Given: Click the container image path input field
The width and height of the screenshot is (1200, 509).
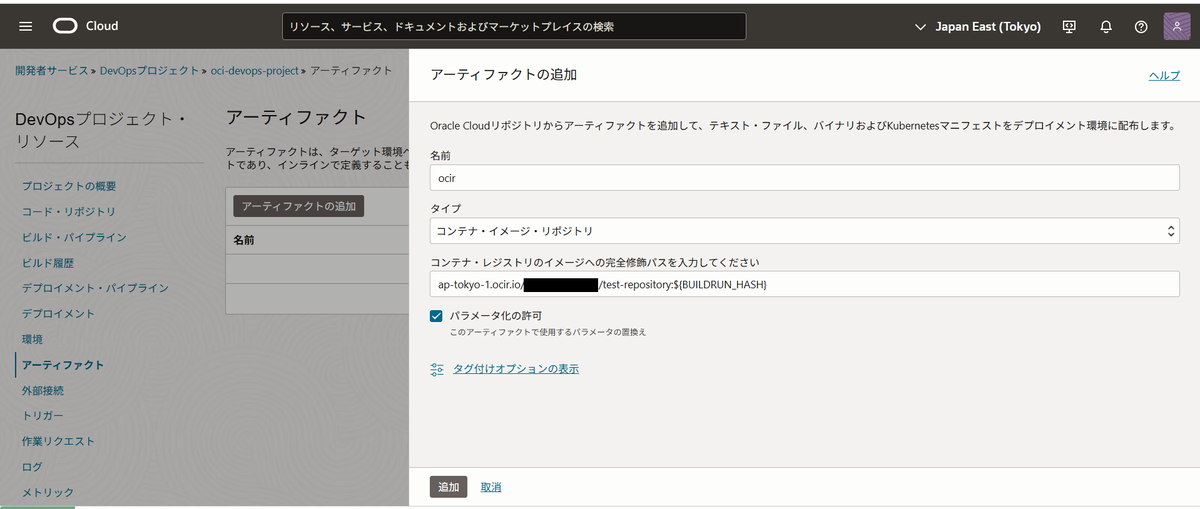Looking at the screenshot, I should pyautogui.click(x=804, y=285).
